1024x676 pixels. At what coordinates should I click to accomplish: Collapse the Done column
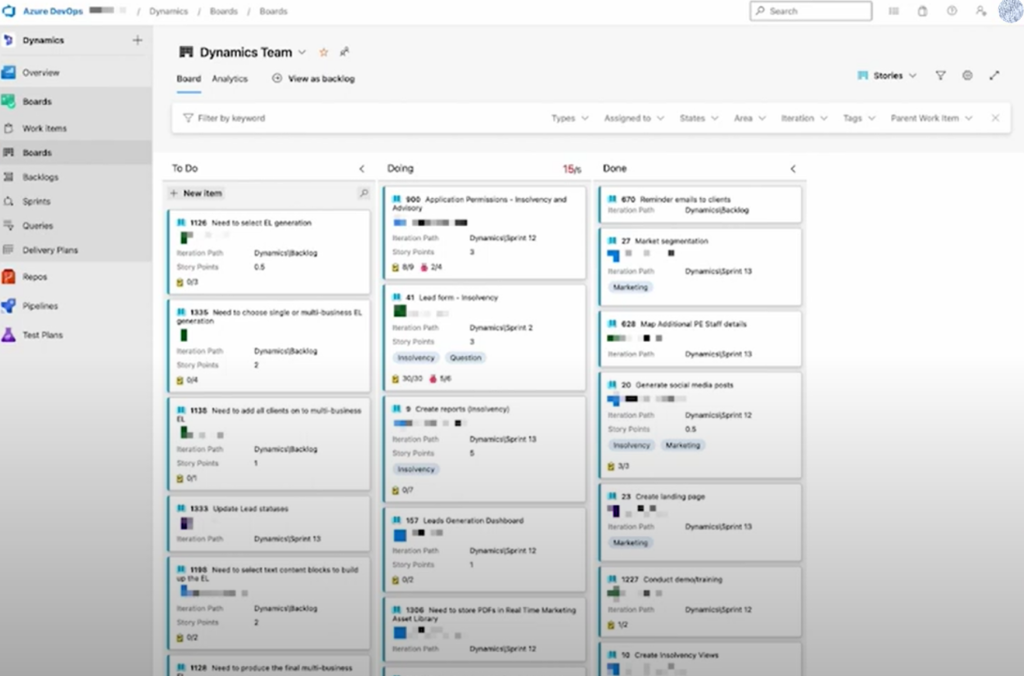tap(793, 169)
